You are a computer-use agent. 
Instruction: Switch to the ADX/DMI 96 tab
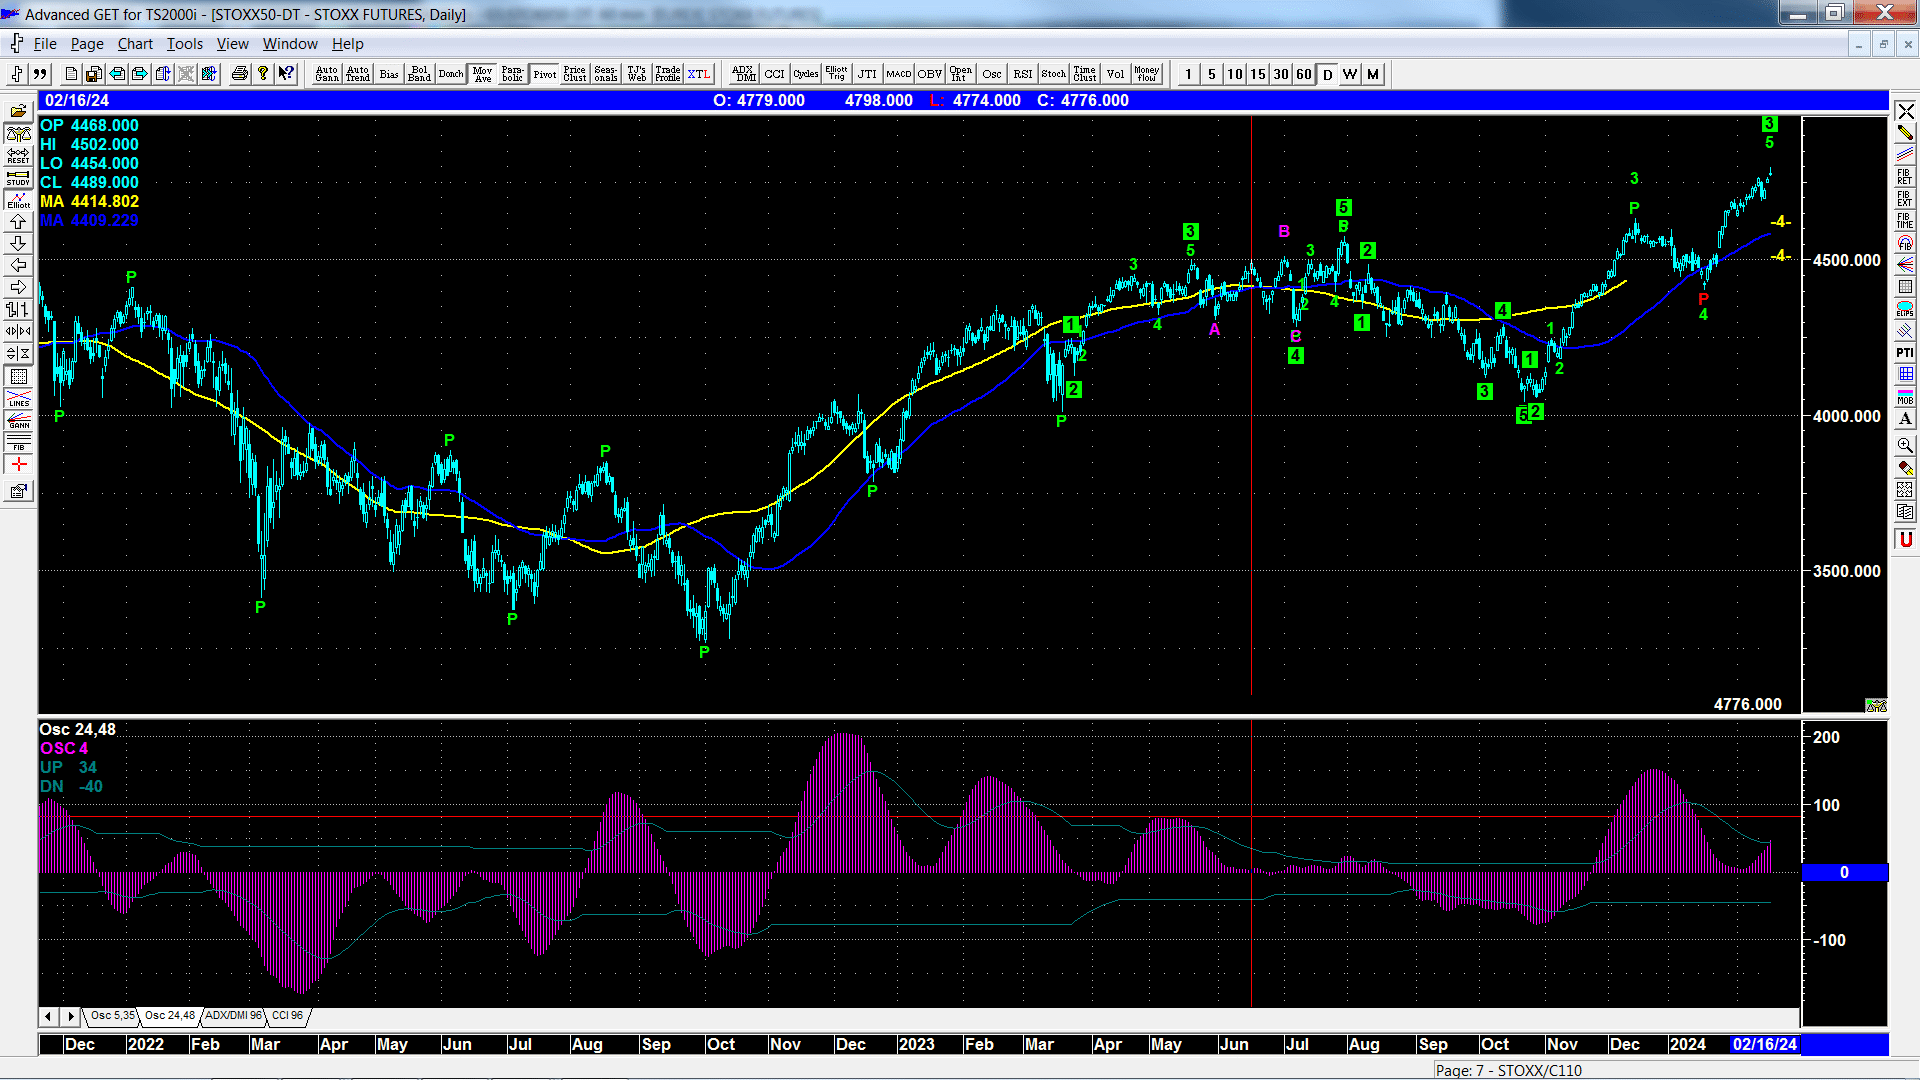(x=233, y=1016)
